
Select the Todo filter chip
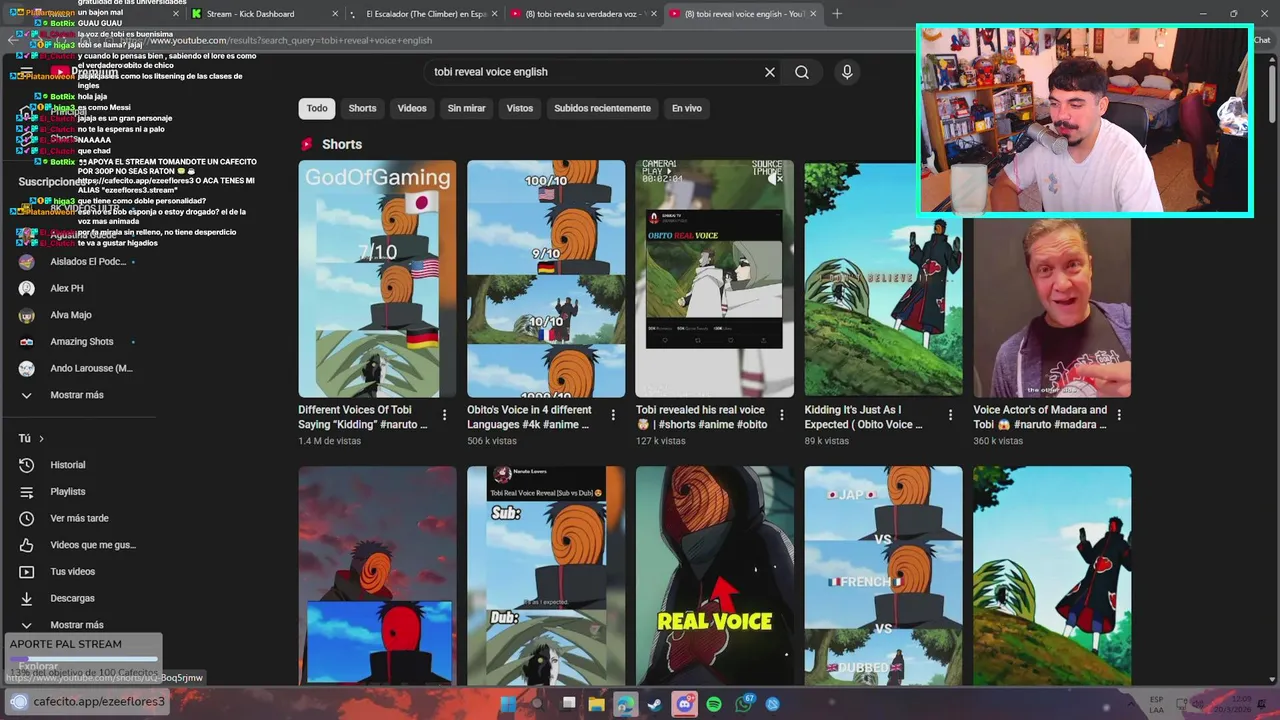317,108
